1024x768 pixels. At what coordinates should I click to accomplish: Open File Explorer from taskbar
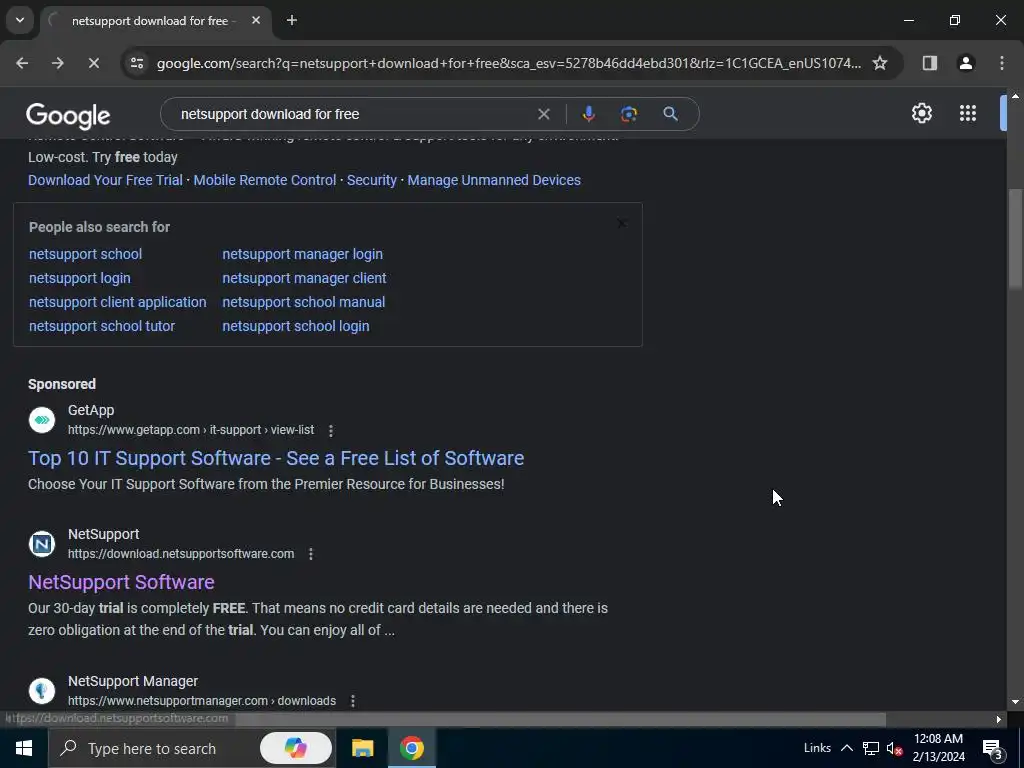pos(362,748)
